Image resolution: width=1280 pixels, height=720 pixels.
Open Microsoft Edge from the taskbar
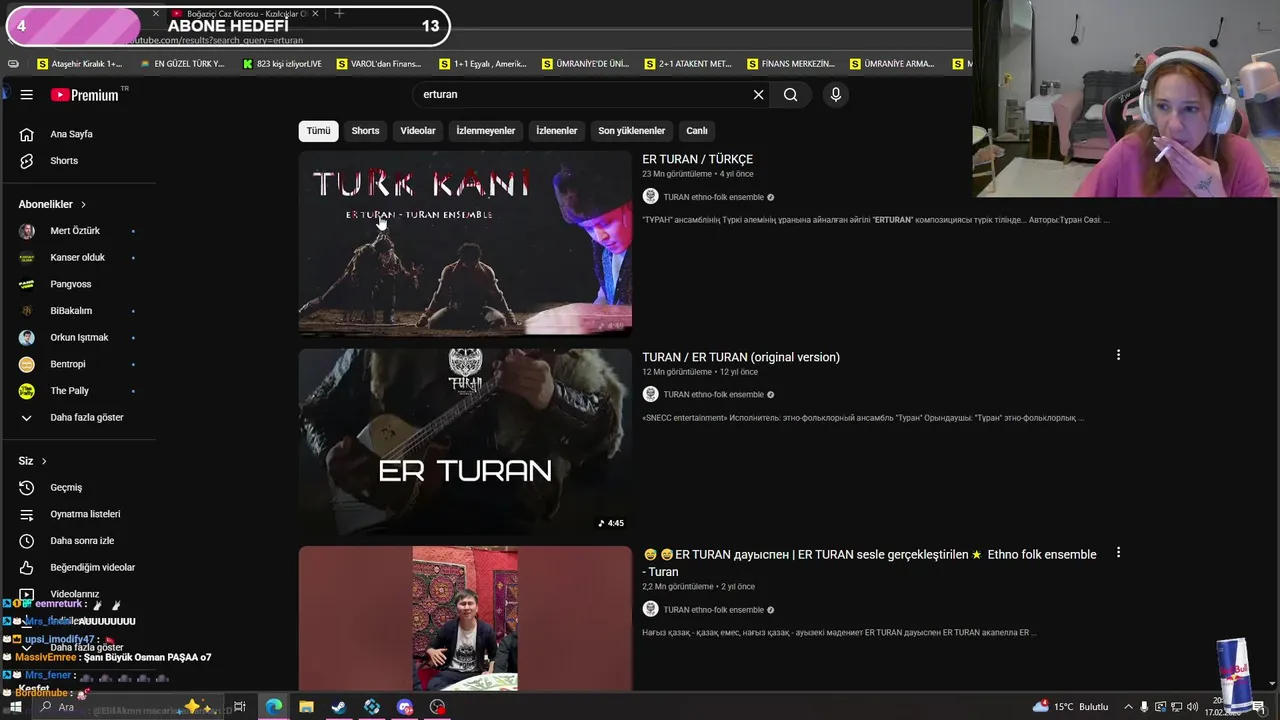(273, 707)
